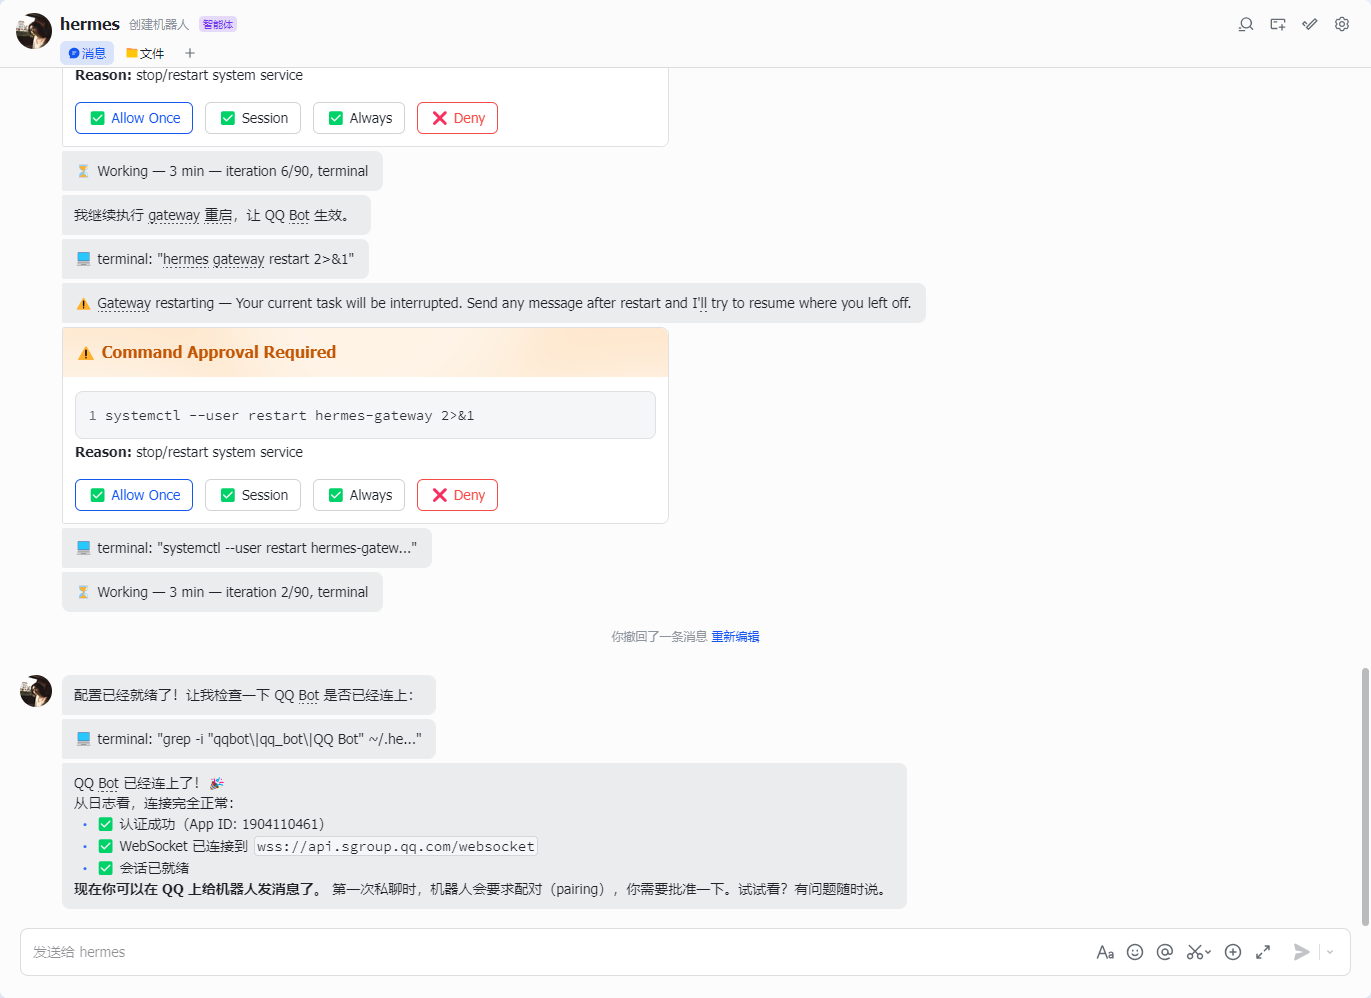Viewport: 1371px width, 998px height.
Task: Click Working — 3 min — iteration 6/90 message
Action: (222, 171)
